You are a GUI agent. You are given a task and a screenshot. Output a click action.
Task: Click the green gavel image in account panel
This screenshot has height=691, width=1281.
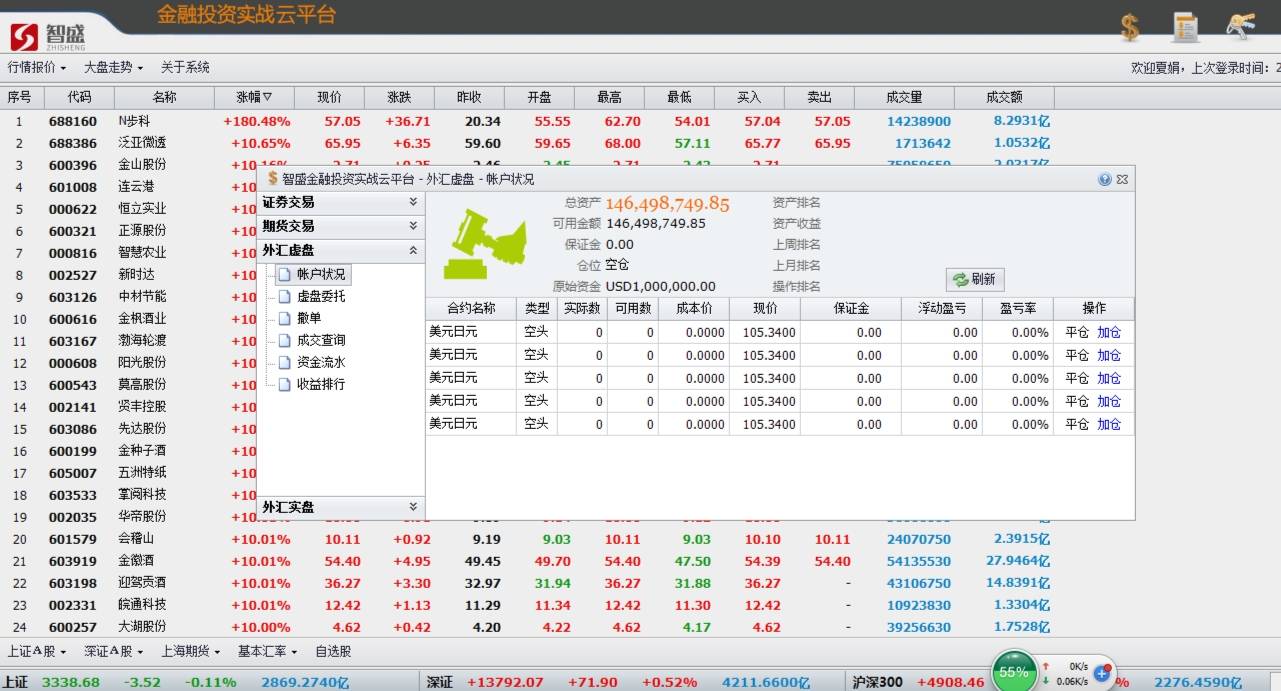point(485,243)
